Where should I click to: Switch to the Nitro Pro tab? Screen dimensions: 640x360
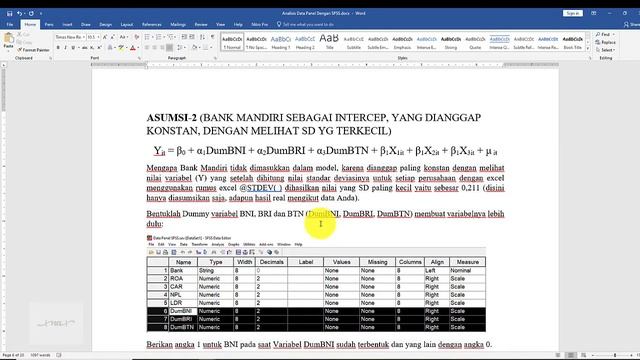(260, 24)
